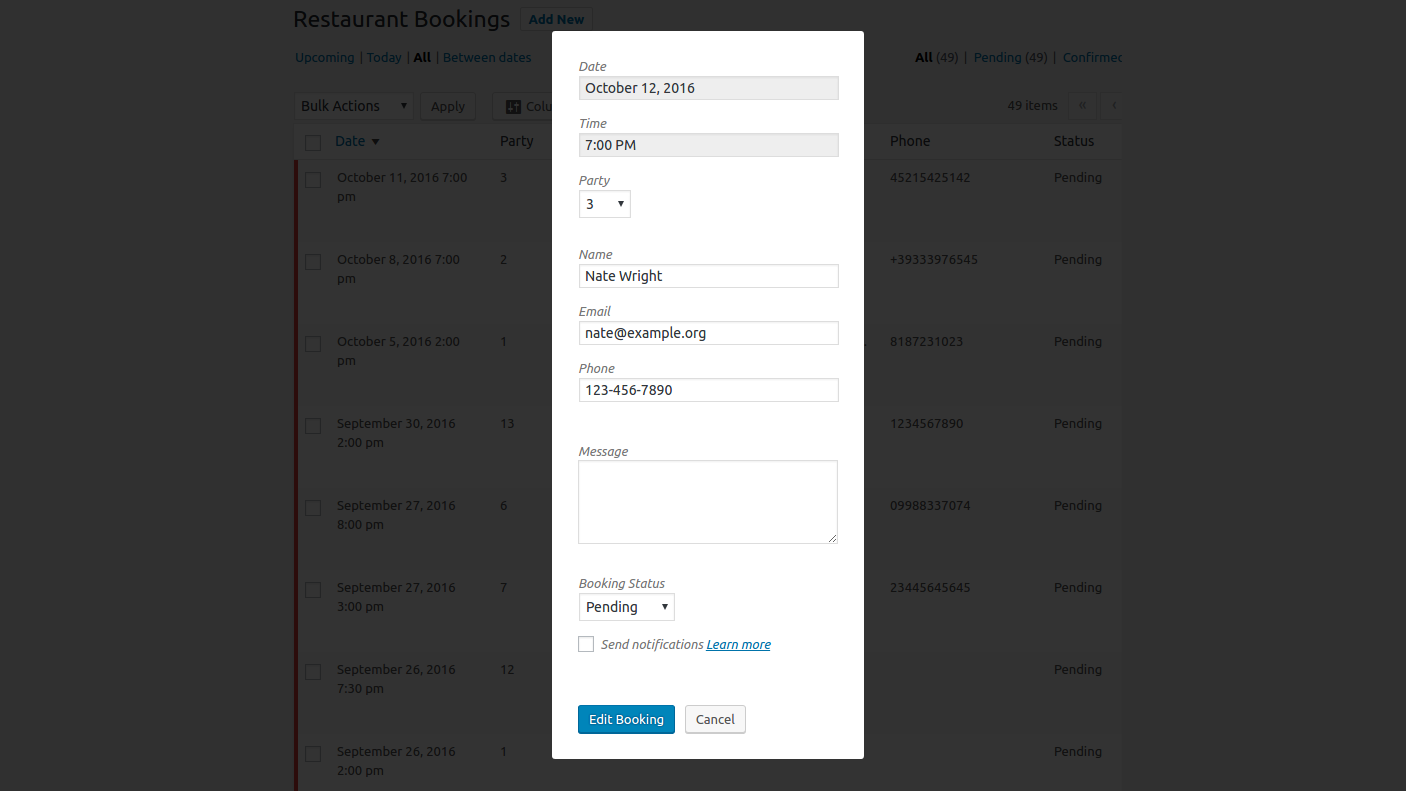This screenshot has width=1406, height=791.
Task: Select the October 8, 2016 booking checkbox
Action: click(313, 262)
